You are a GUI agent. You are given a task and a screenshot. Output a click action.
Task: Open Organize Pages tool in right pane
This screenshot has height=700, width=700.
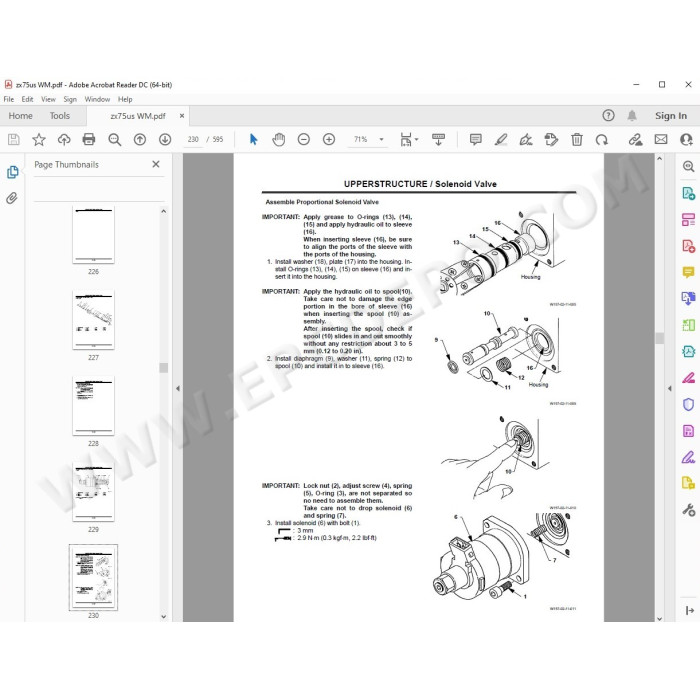[688, 325]
